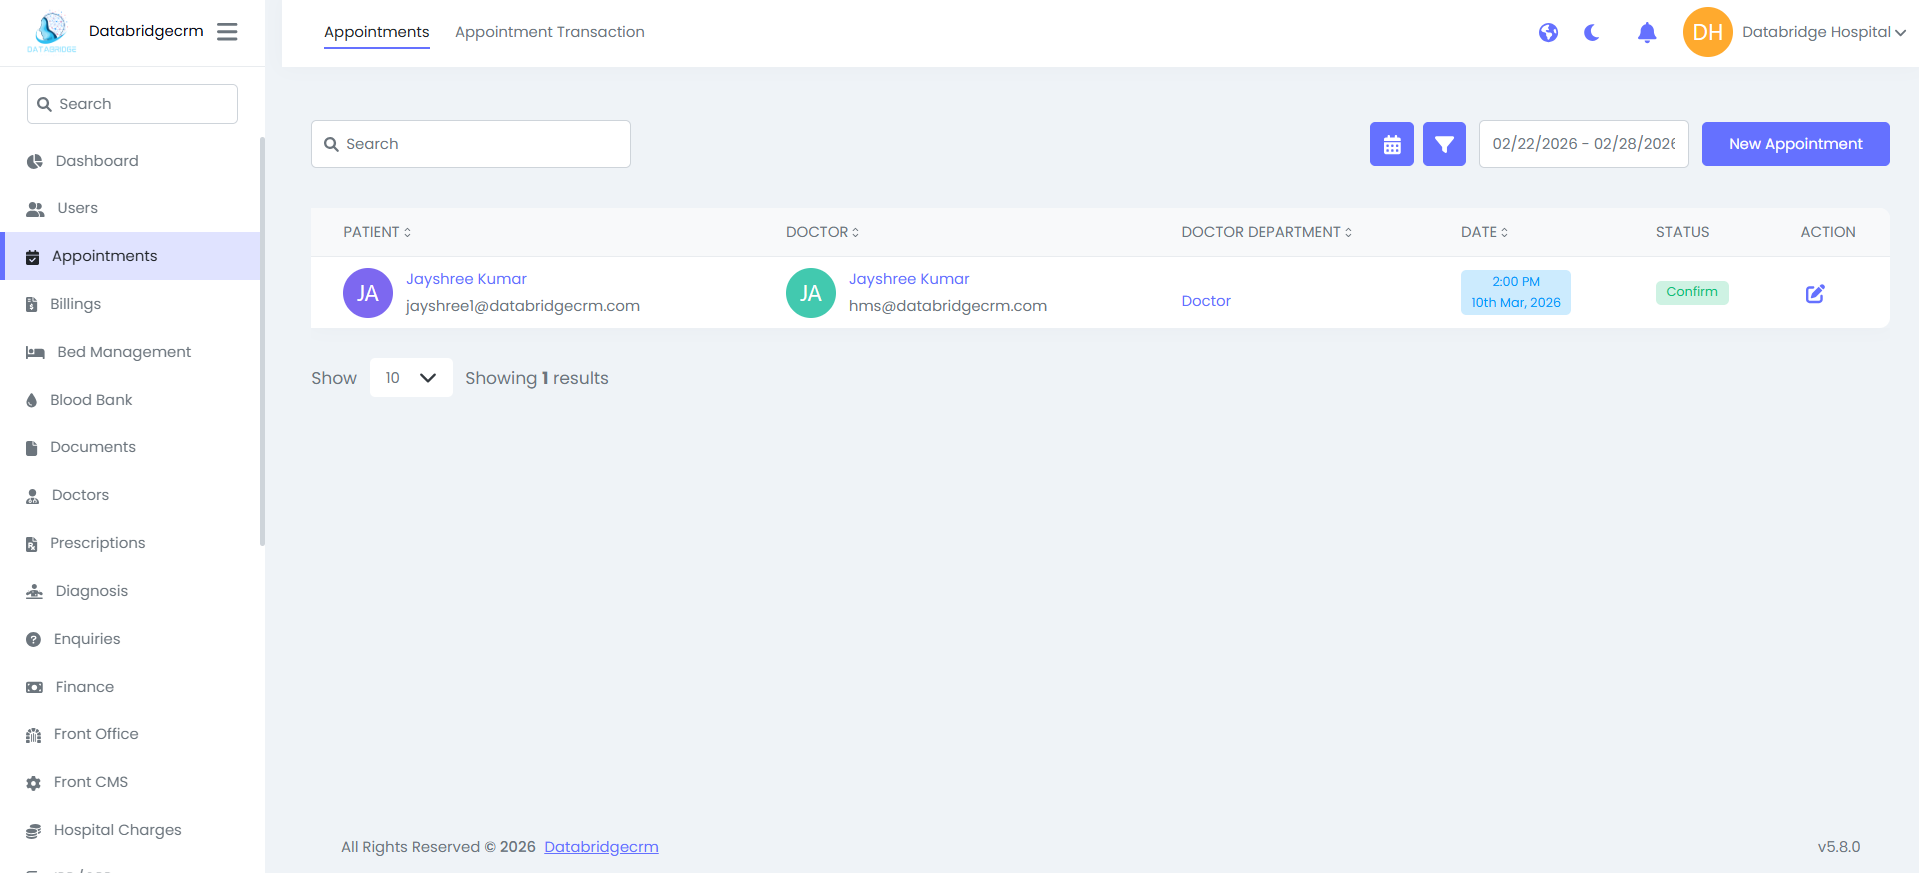Click jayshree1@databridgecrm.com email text
Image resolution: width=1919 pixels, height=873 pixels.
[x=523, y=306]
